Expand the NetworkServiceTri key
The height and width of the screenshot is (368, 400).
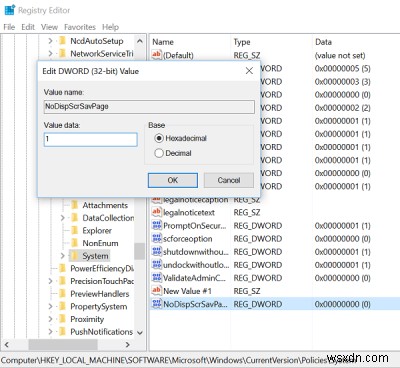[x=50, y=53]
